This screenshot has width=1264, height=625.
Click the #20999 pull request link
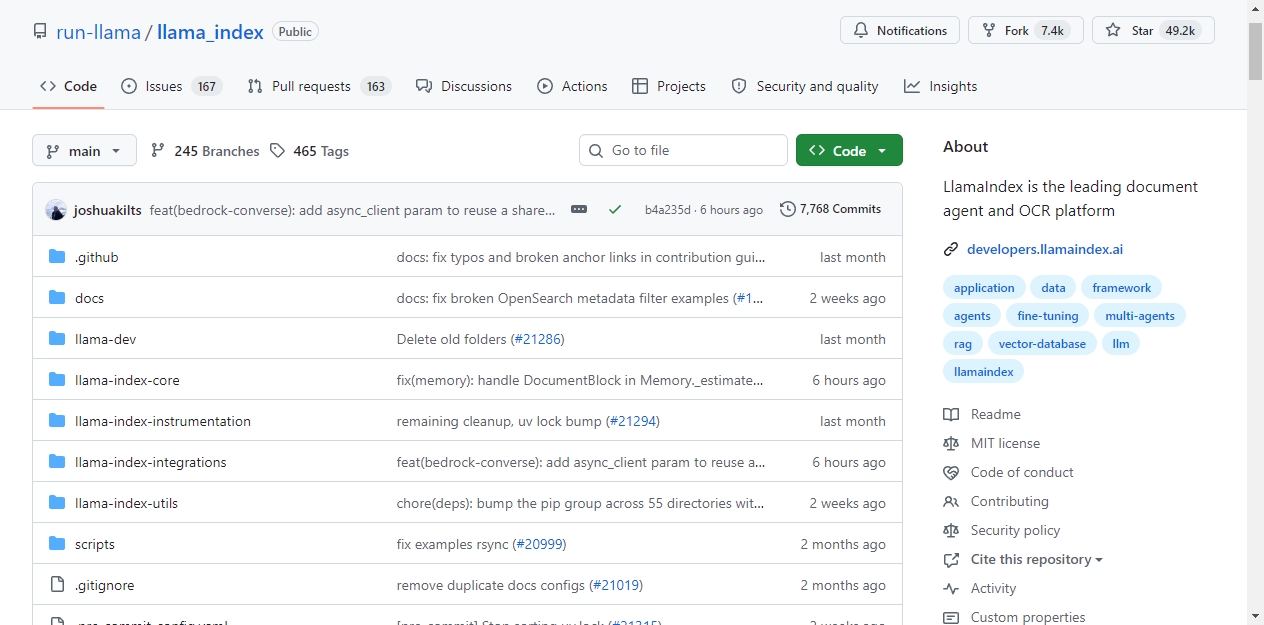540,544
